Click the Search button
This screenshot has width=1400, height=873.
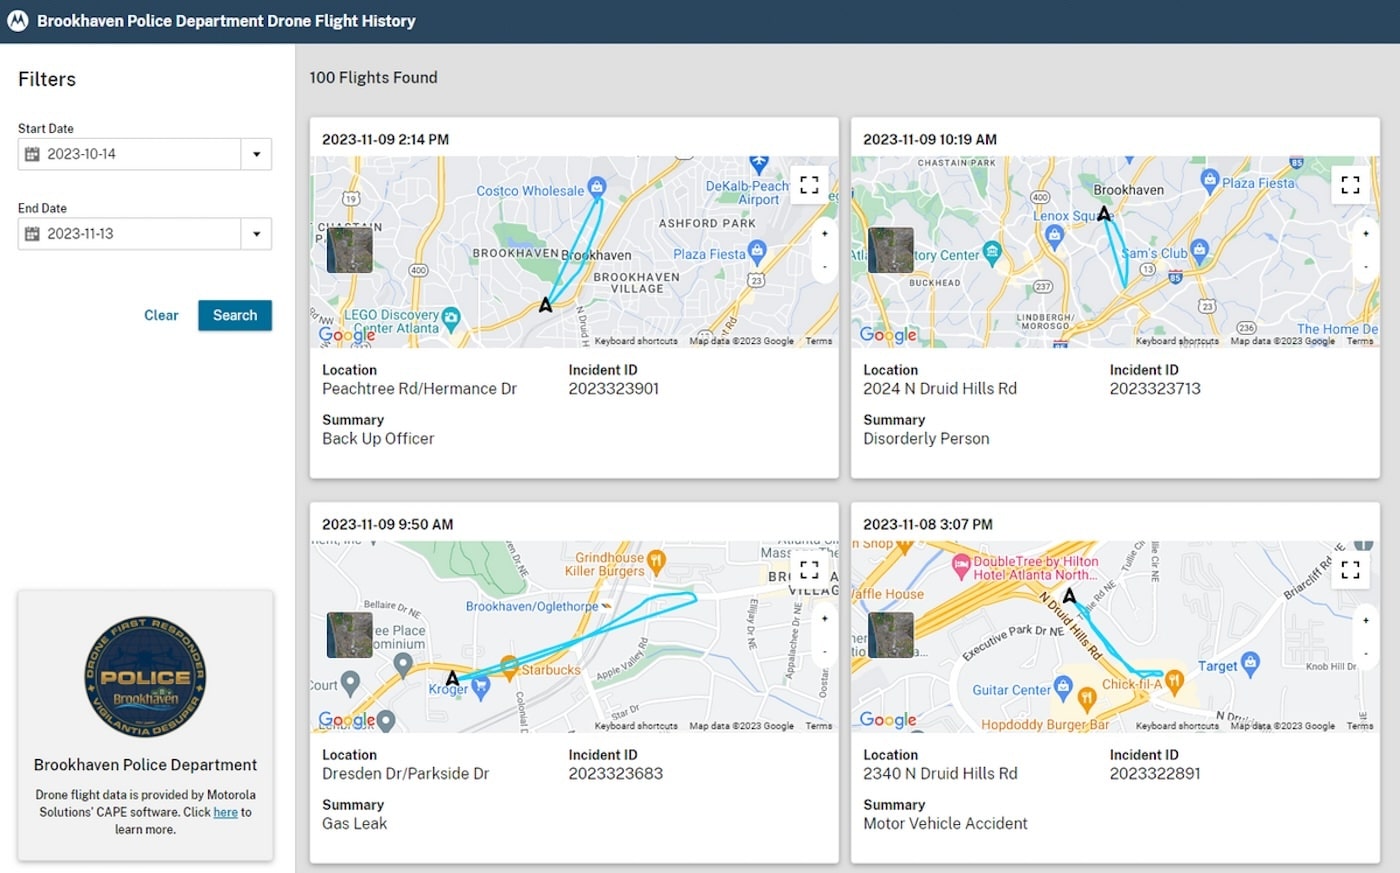(235, 315)
